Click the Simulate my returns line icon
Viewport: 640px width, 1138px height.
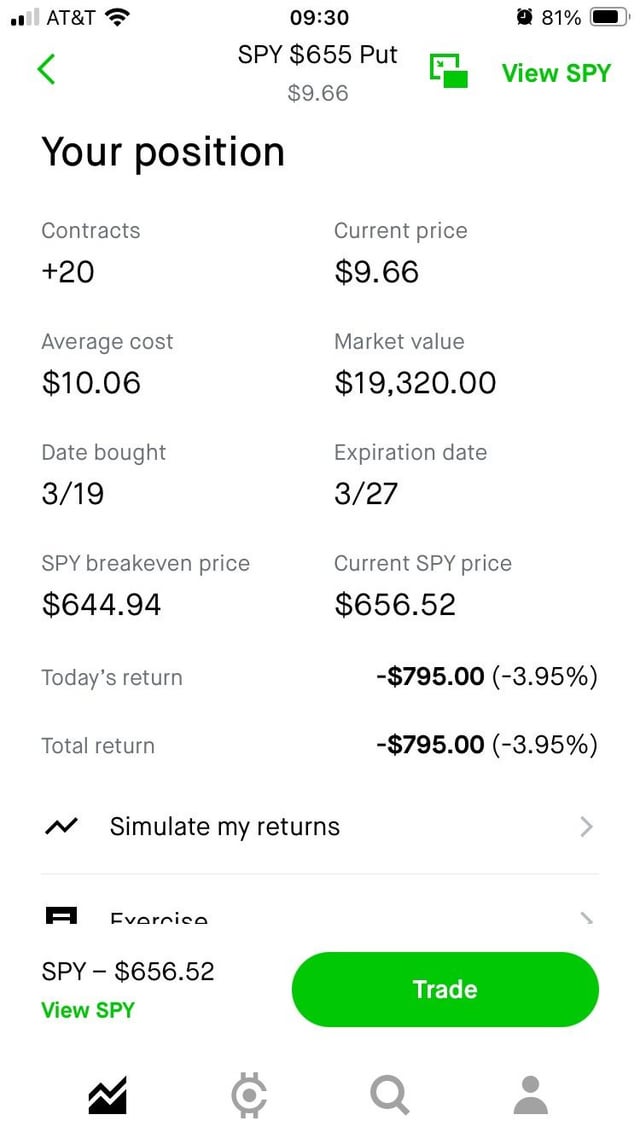click(x=62, y=827)
